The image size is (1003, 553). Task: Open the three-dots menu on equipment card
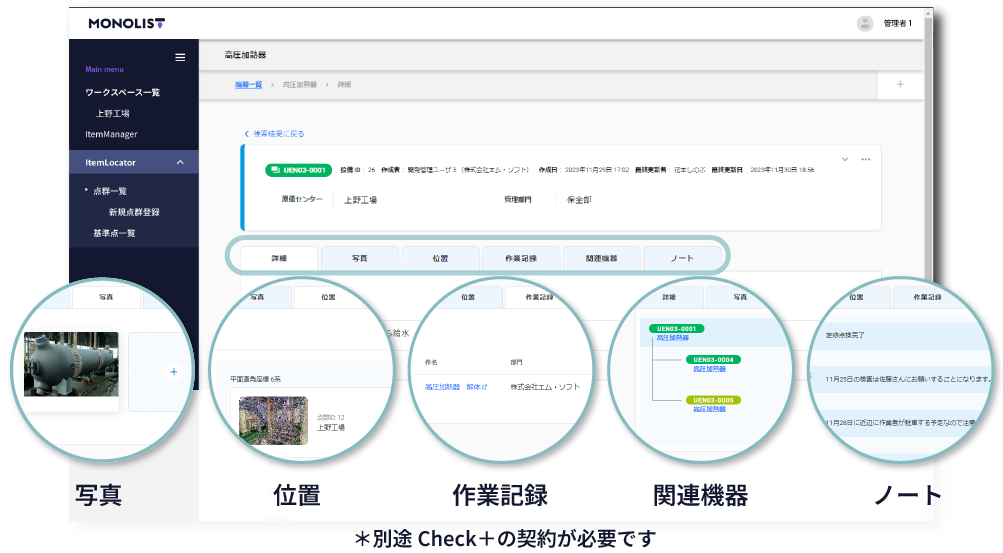click(865, 159)
